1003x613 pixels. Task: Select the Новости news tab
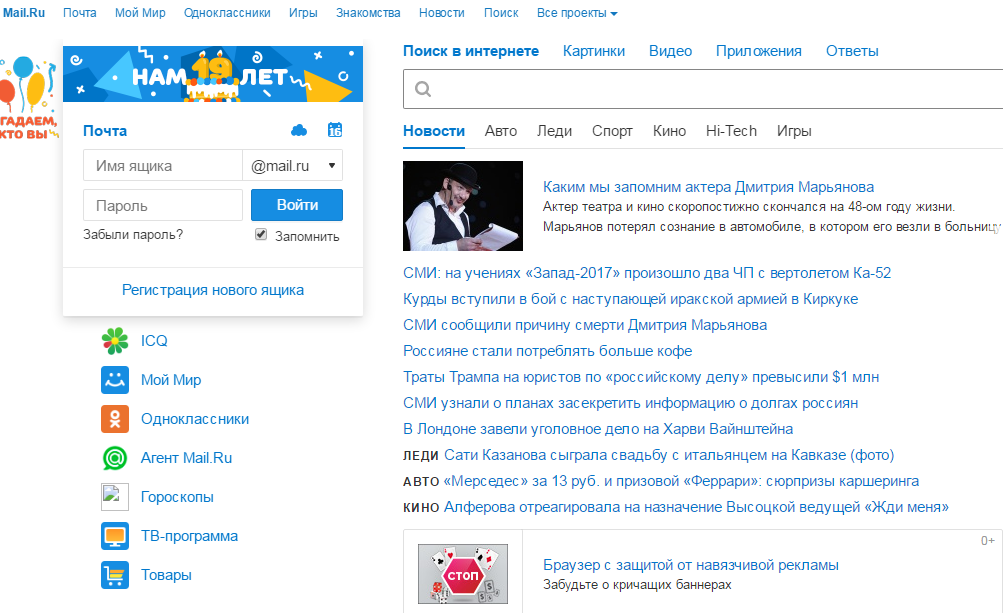434,131
